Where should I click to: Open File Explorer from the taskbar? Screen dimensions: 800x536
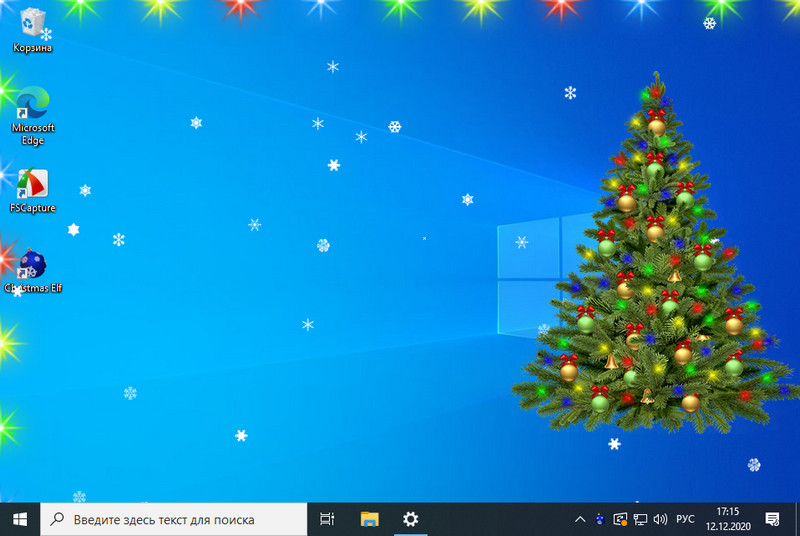point(369,519)
